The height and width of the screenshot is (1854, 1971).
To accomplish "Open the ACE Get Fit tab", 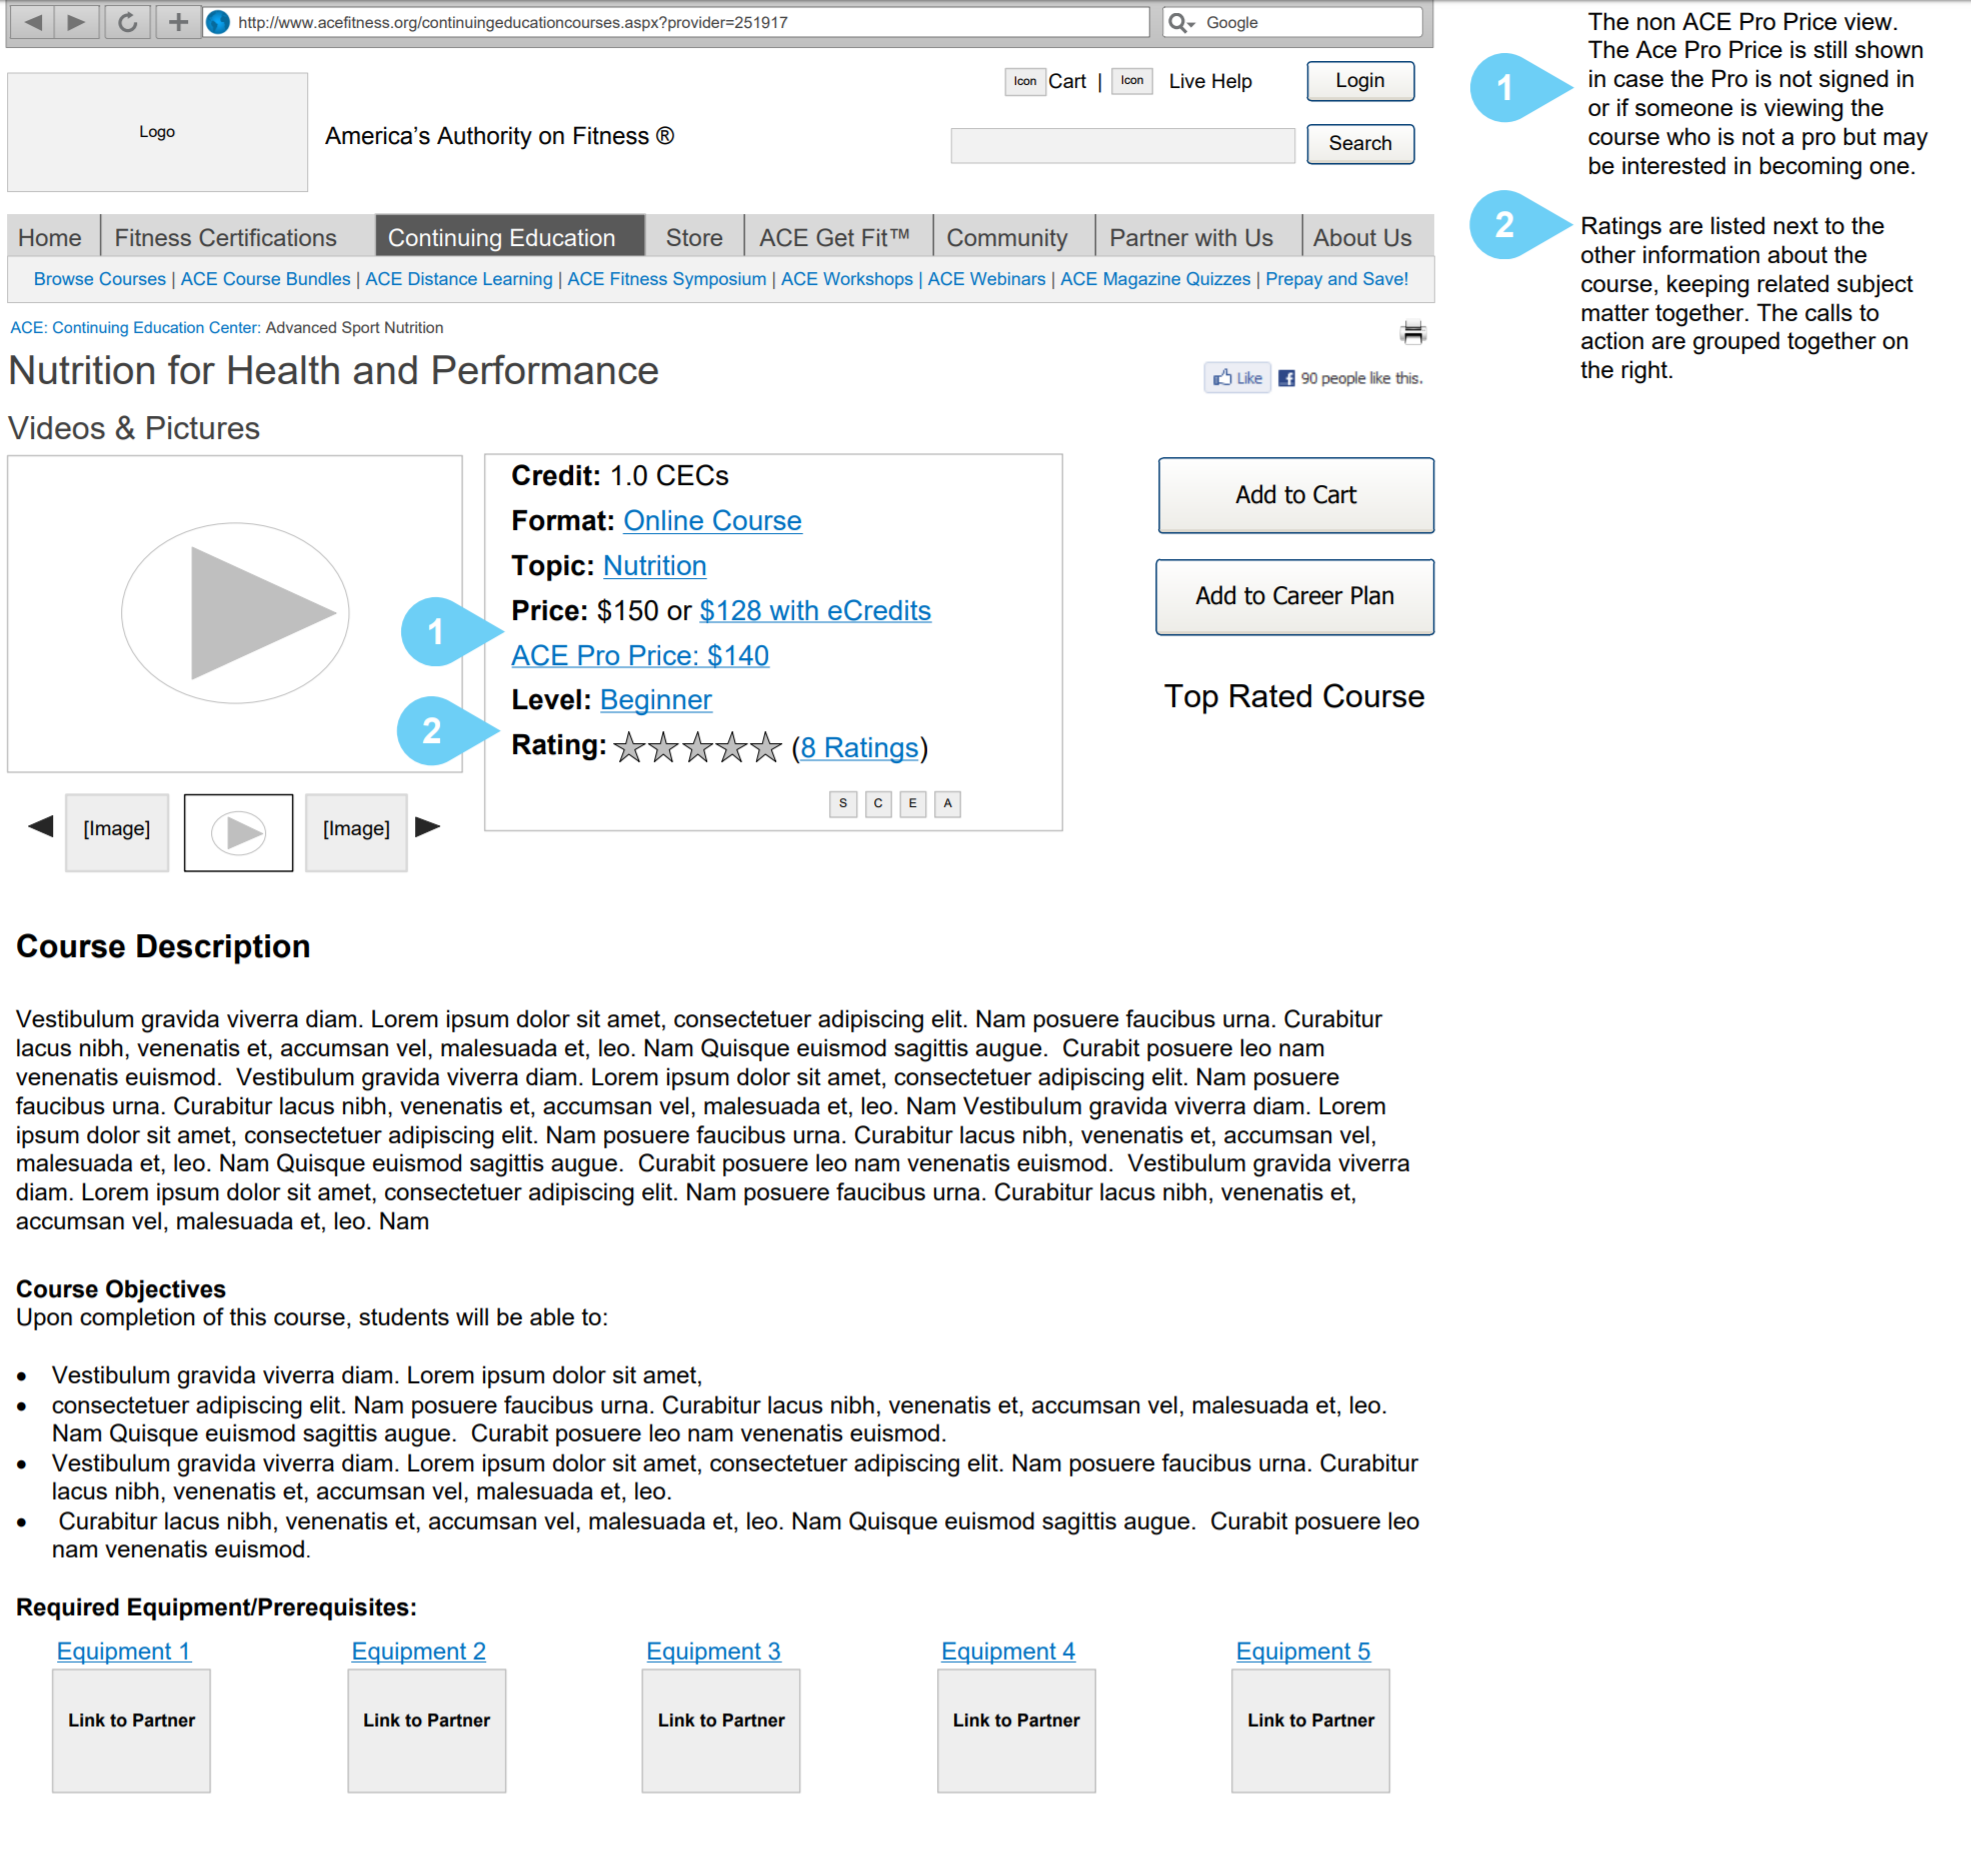I will (836, 238).
